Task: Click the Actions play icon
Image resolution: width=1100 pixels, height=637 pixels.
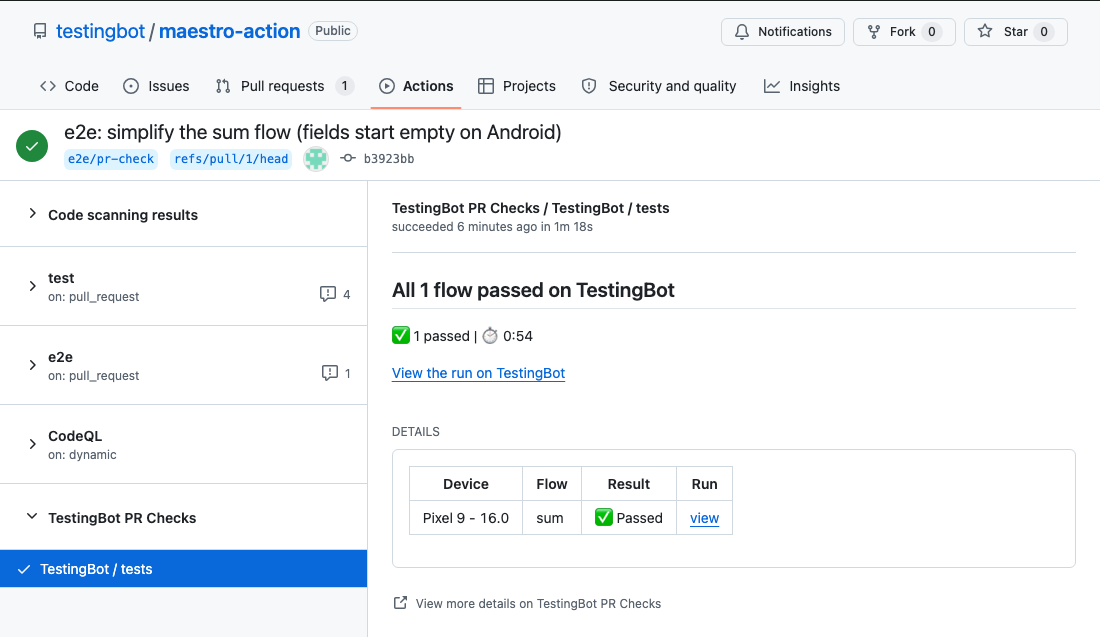Action: click(x=387, y=86)
